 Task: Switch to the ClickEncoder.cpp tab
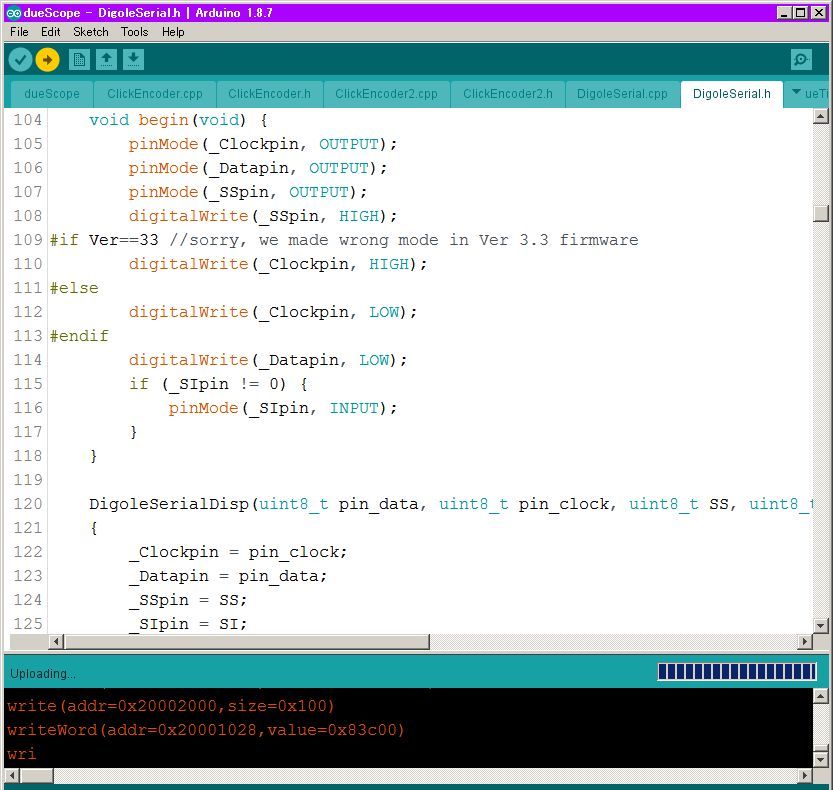(155, 94)
